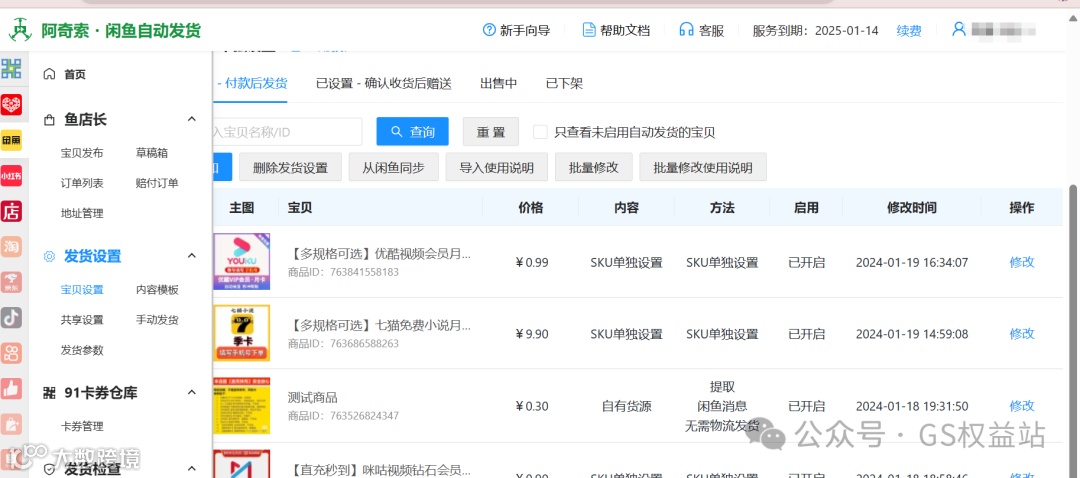Focus the 宝贝名称/ID search field
Viewport: 1080px width, 478px height.
coord(288,132)
